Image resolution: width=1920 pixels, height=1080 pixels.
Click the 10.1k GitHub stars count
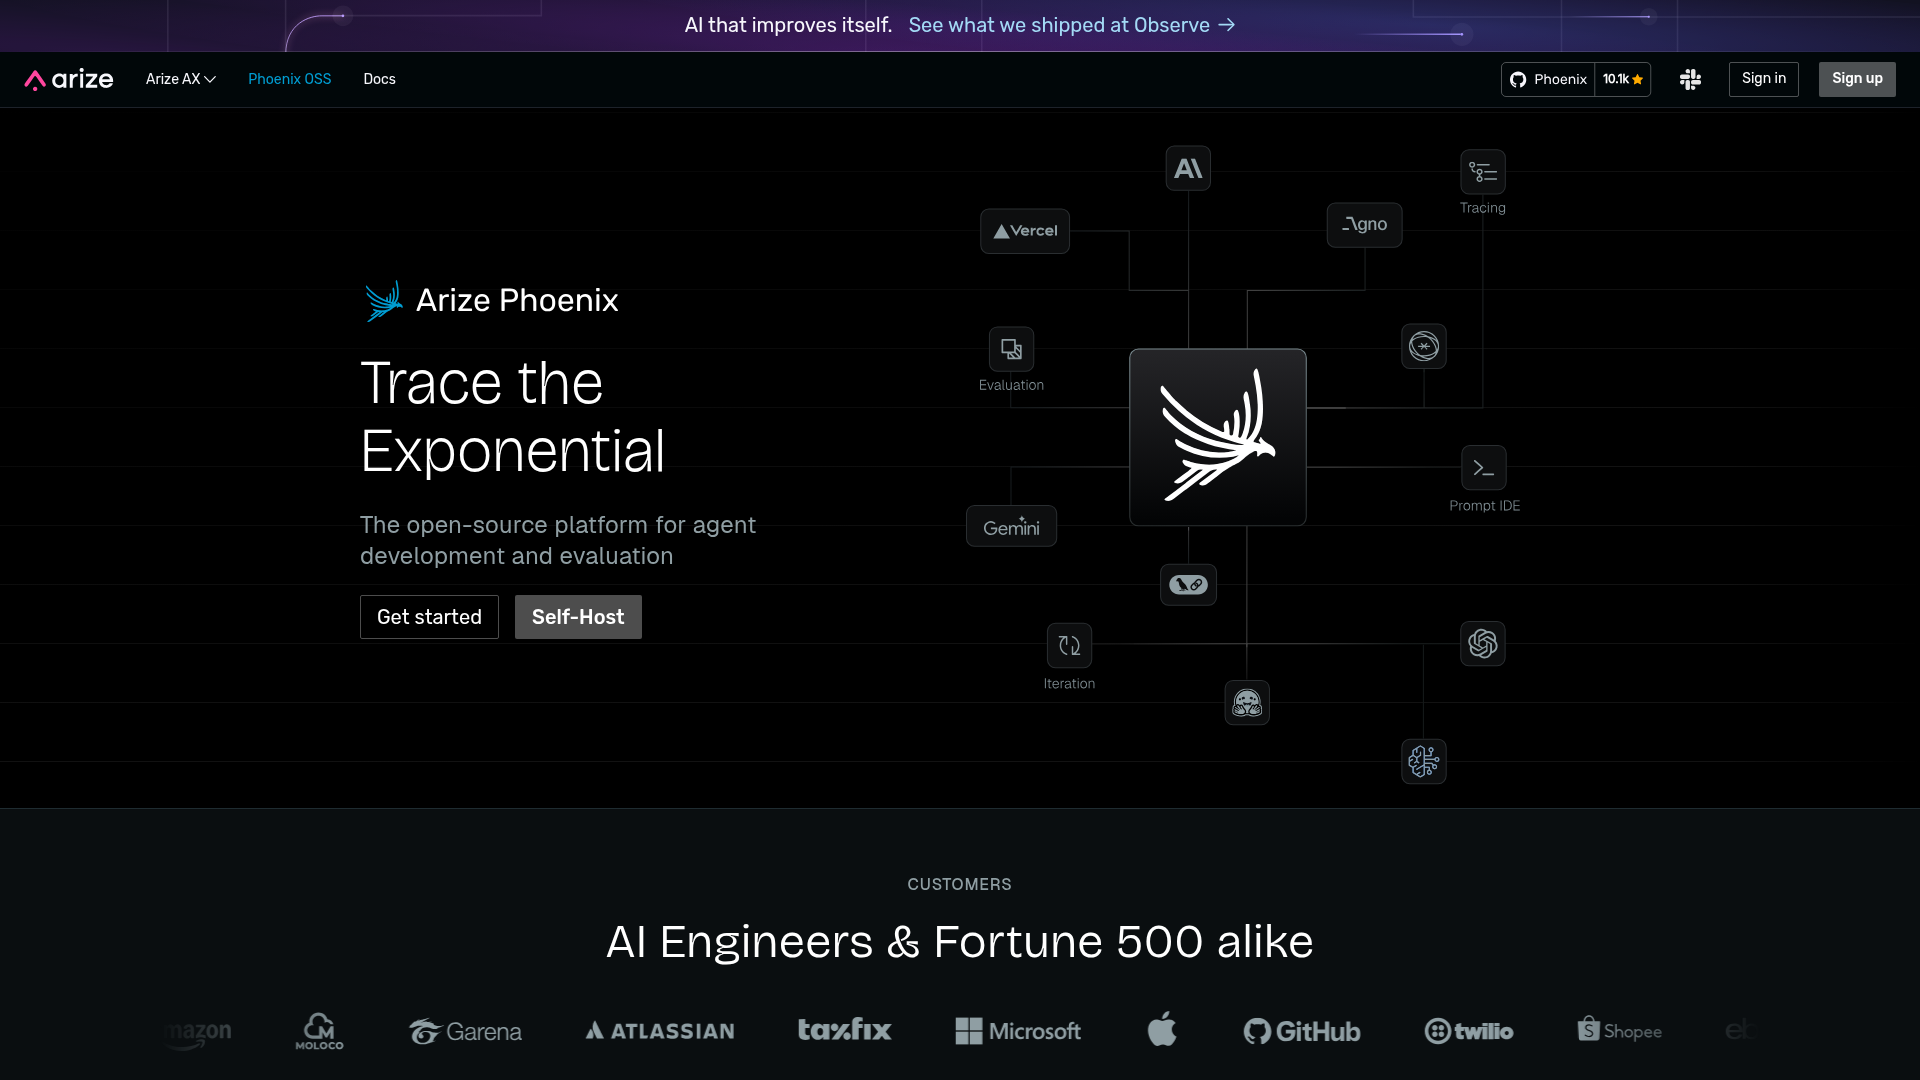(1622, 79)
